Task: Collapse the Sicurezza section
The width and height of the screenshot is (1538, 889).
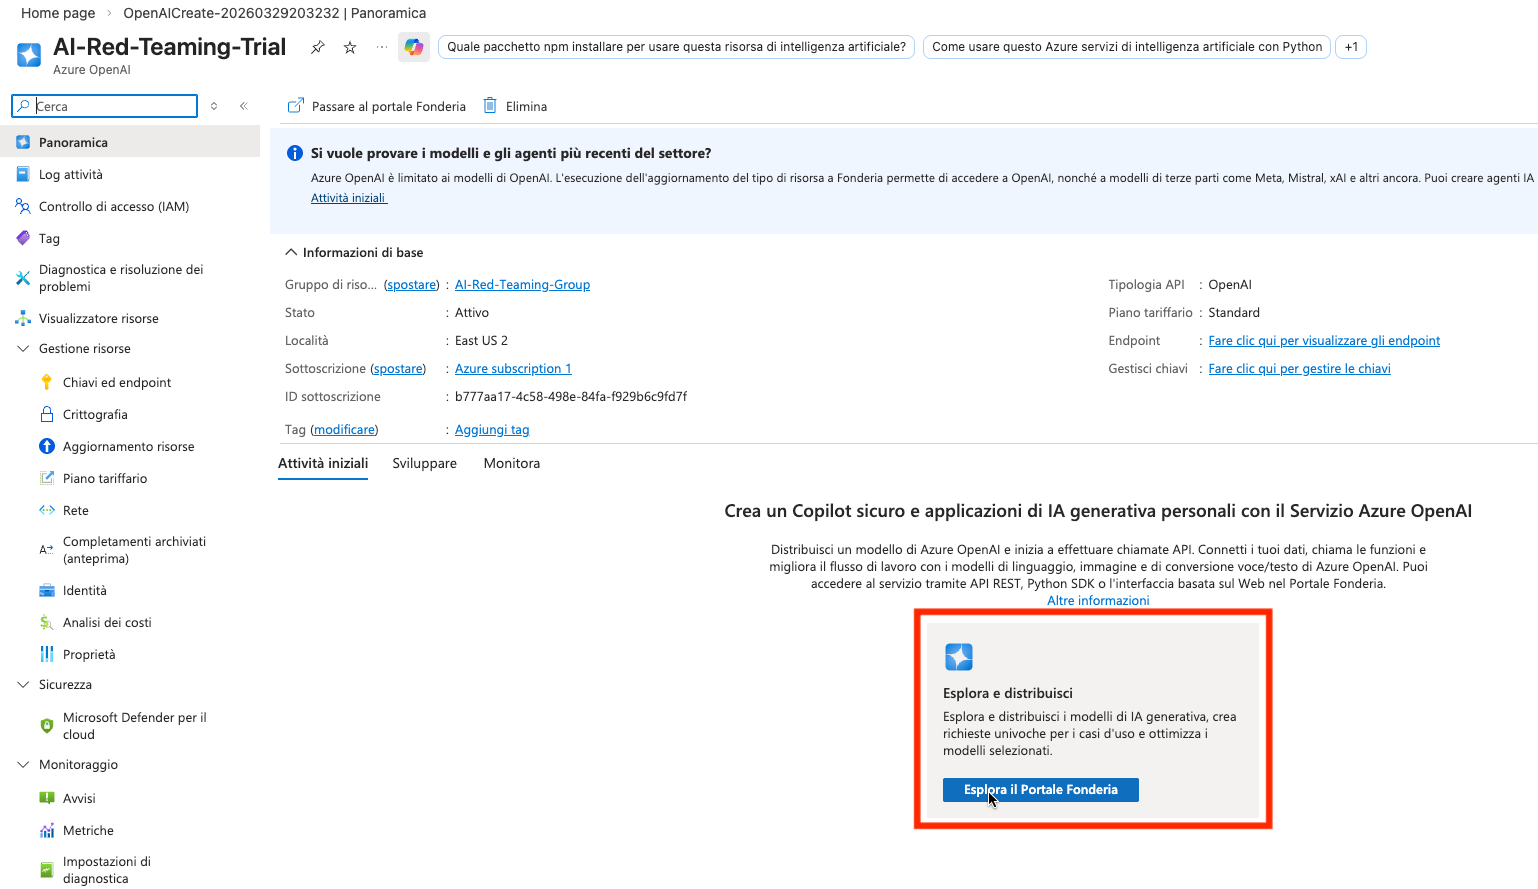Action: click(x=23, y=685)
